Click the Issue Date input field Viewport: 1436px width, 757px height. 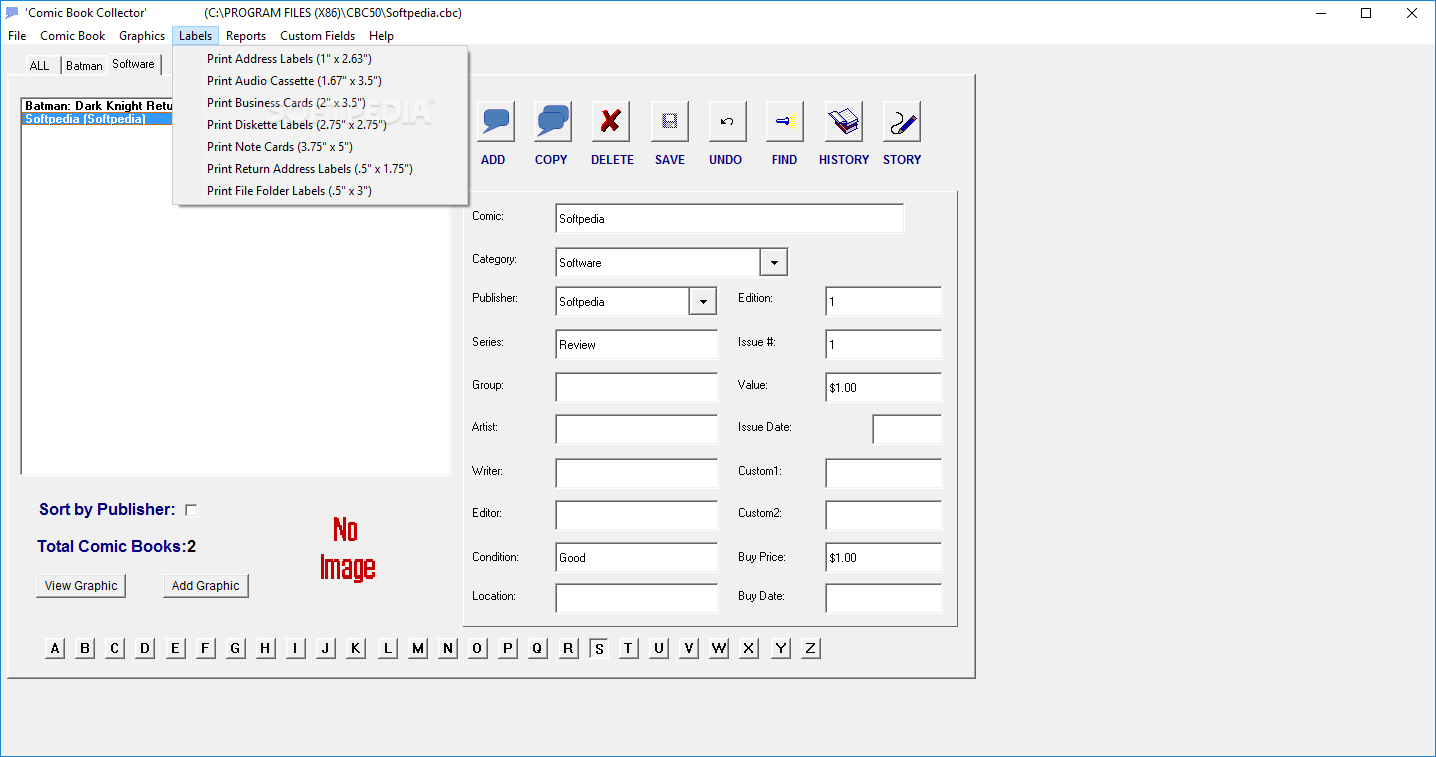[x=908, y=430]
